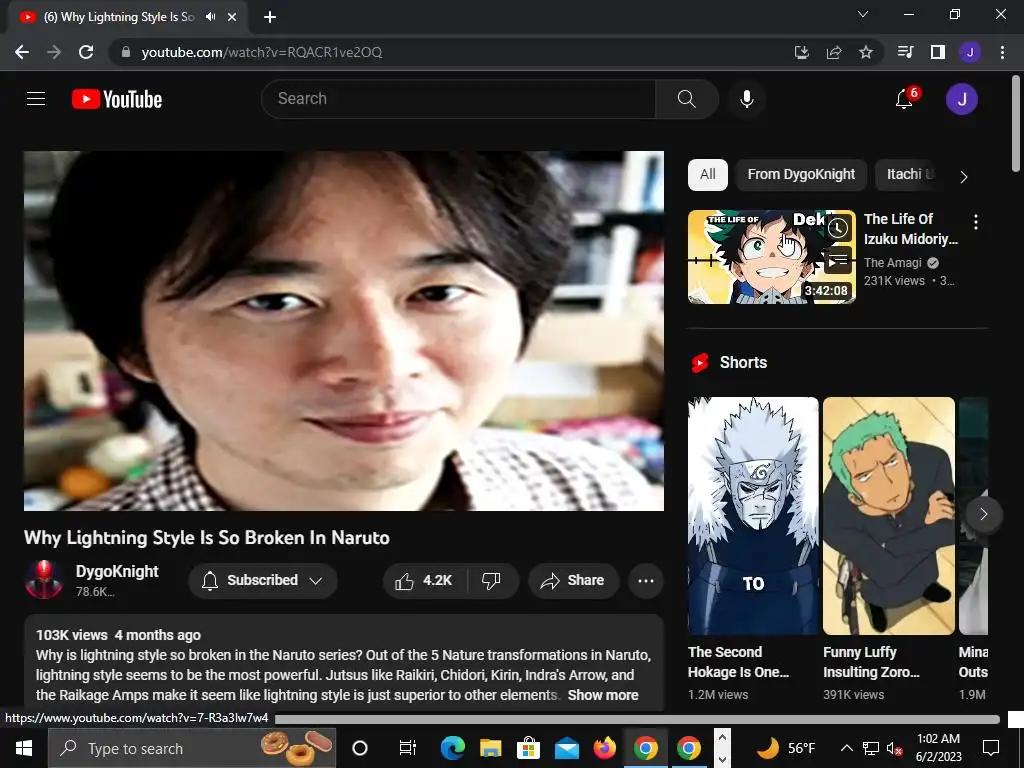Toggle Chrome side panel

pos(938,52)
